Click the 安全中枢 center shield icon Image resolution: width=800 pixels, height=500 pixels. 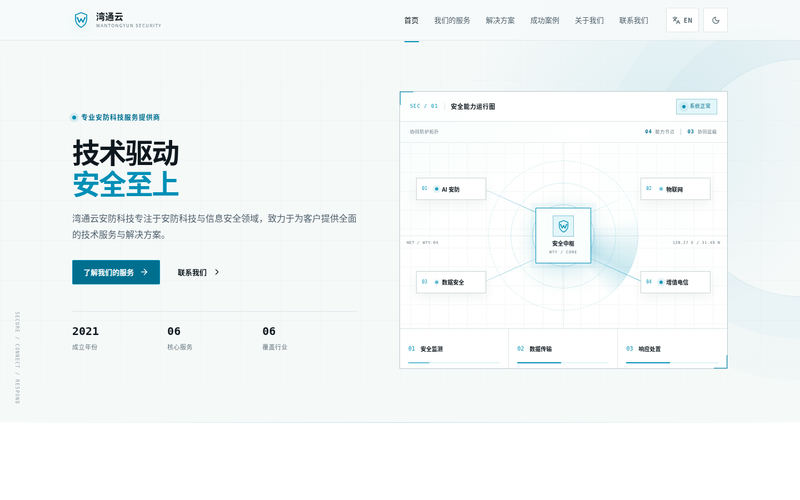tap(563, 226)
